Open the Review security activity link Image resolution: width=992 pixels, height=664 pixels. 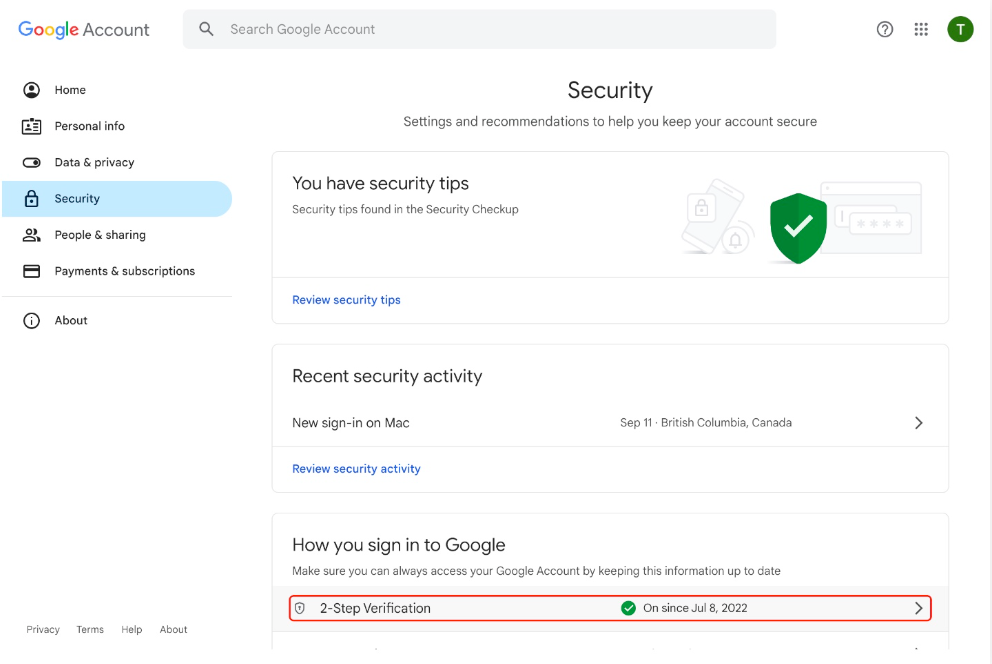pos(356,469)
